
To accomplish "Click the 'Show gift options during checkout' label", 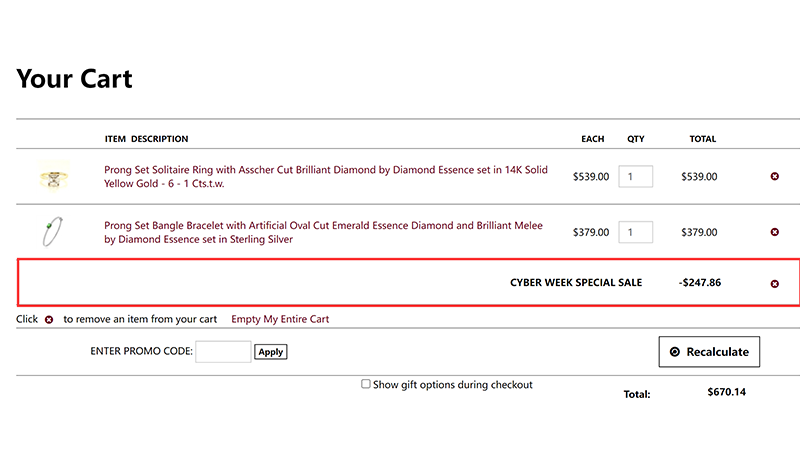I will (x=452, y=385).
